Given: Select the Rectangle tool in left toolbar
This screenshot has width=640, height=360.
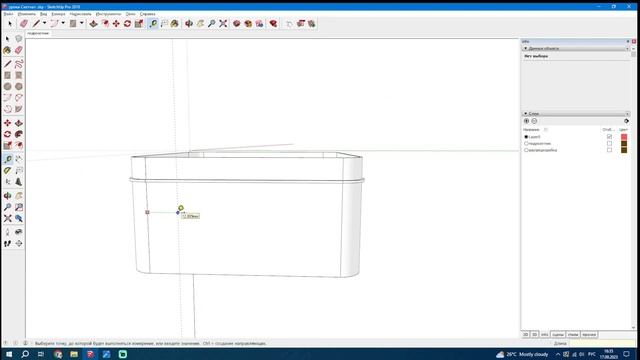Looking at the screenshot, I should point(7,76).
